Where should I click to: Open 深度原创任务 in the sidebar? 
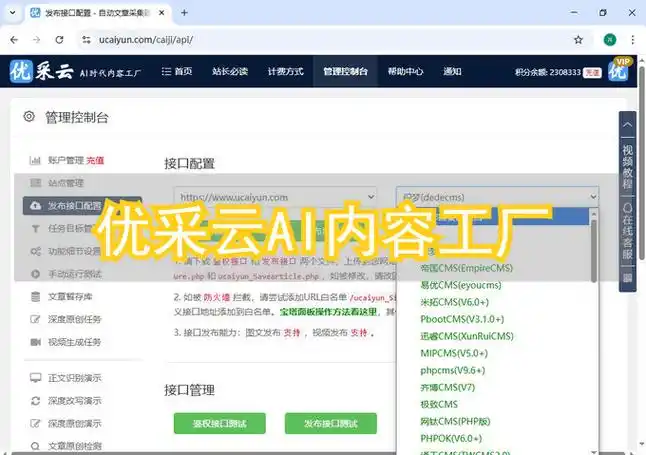(75, 319)
